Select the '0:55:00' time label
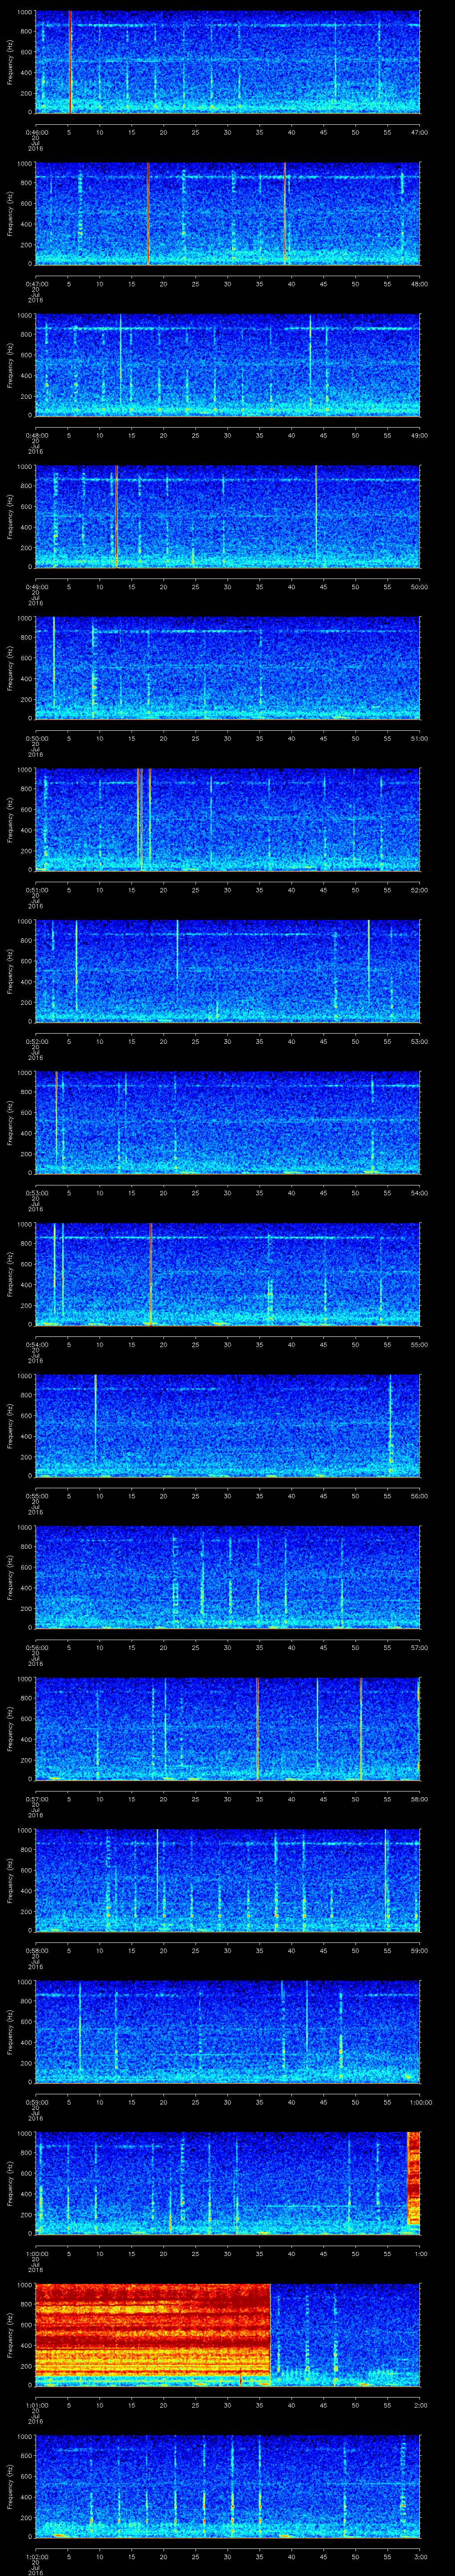The image size is (455, 2576). coord(36,1496)
